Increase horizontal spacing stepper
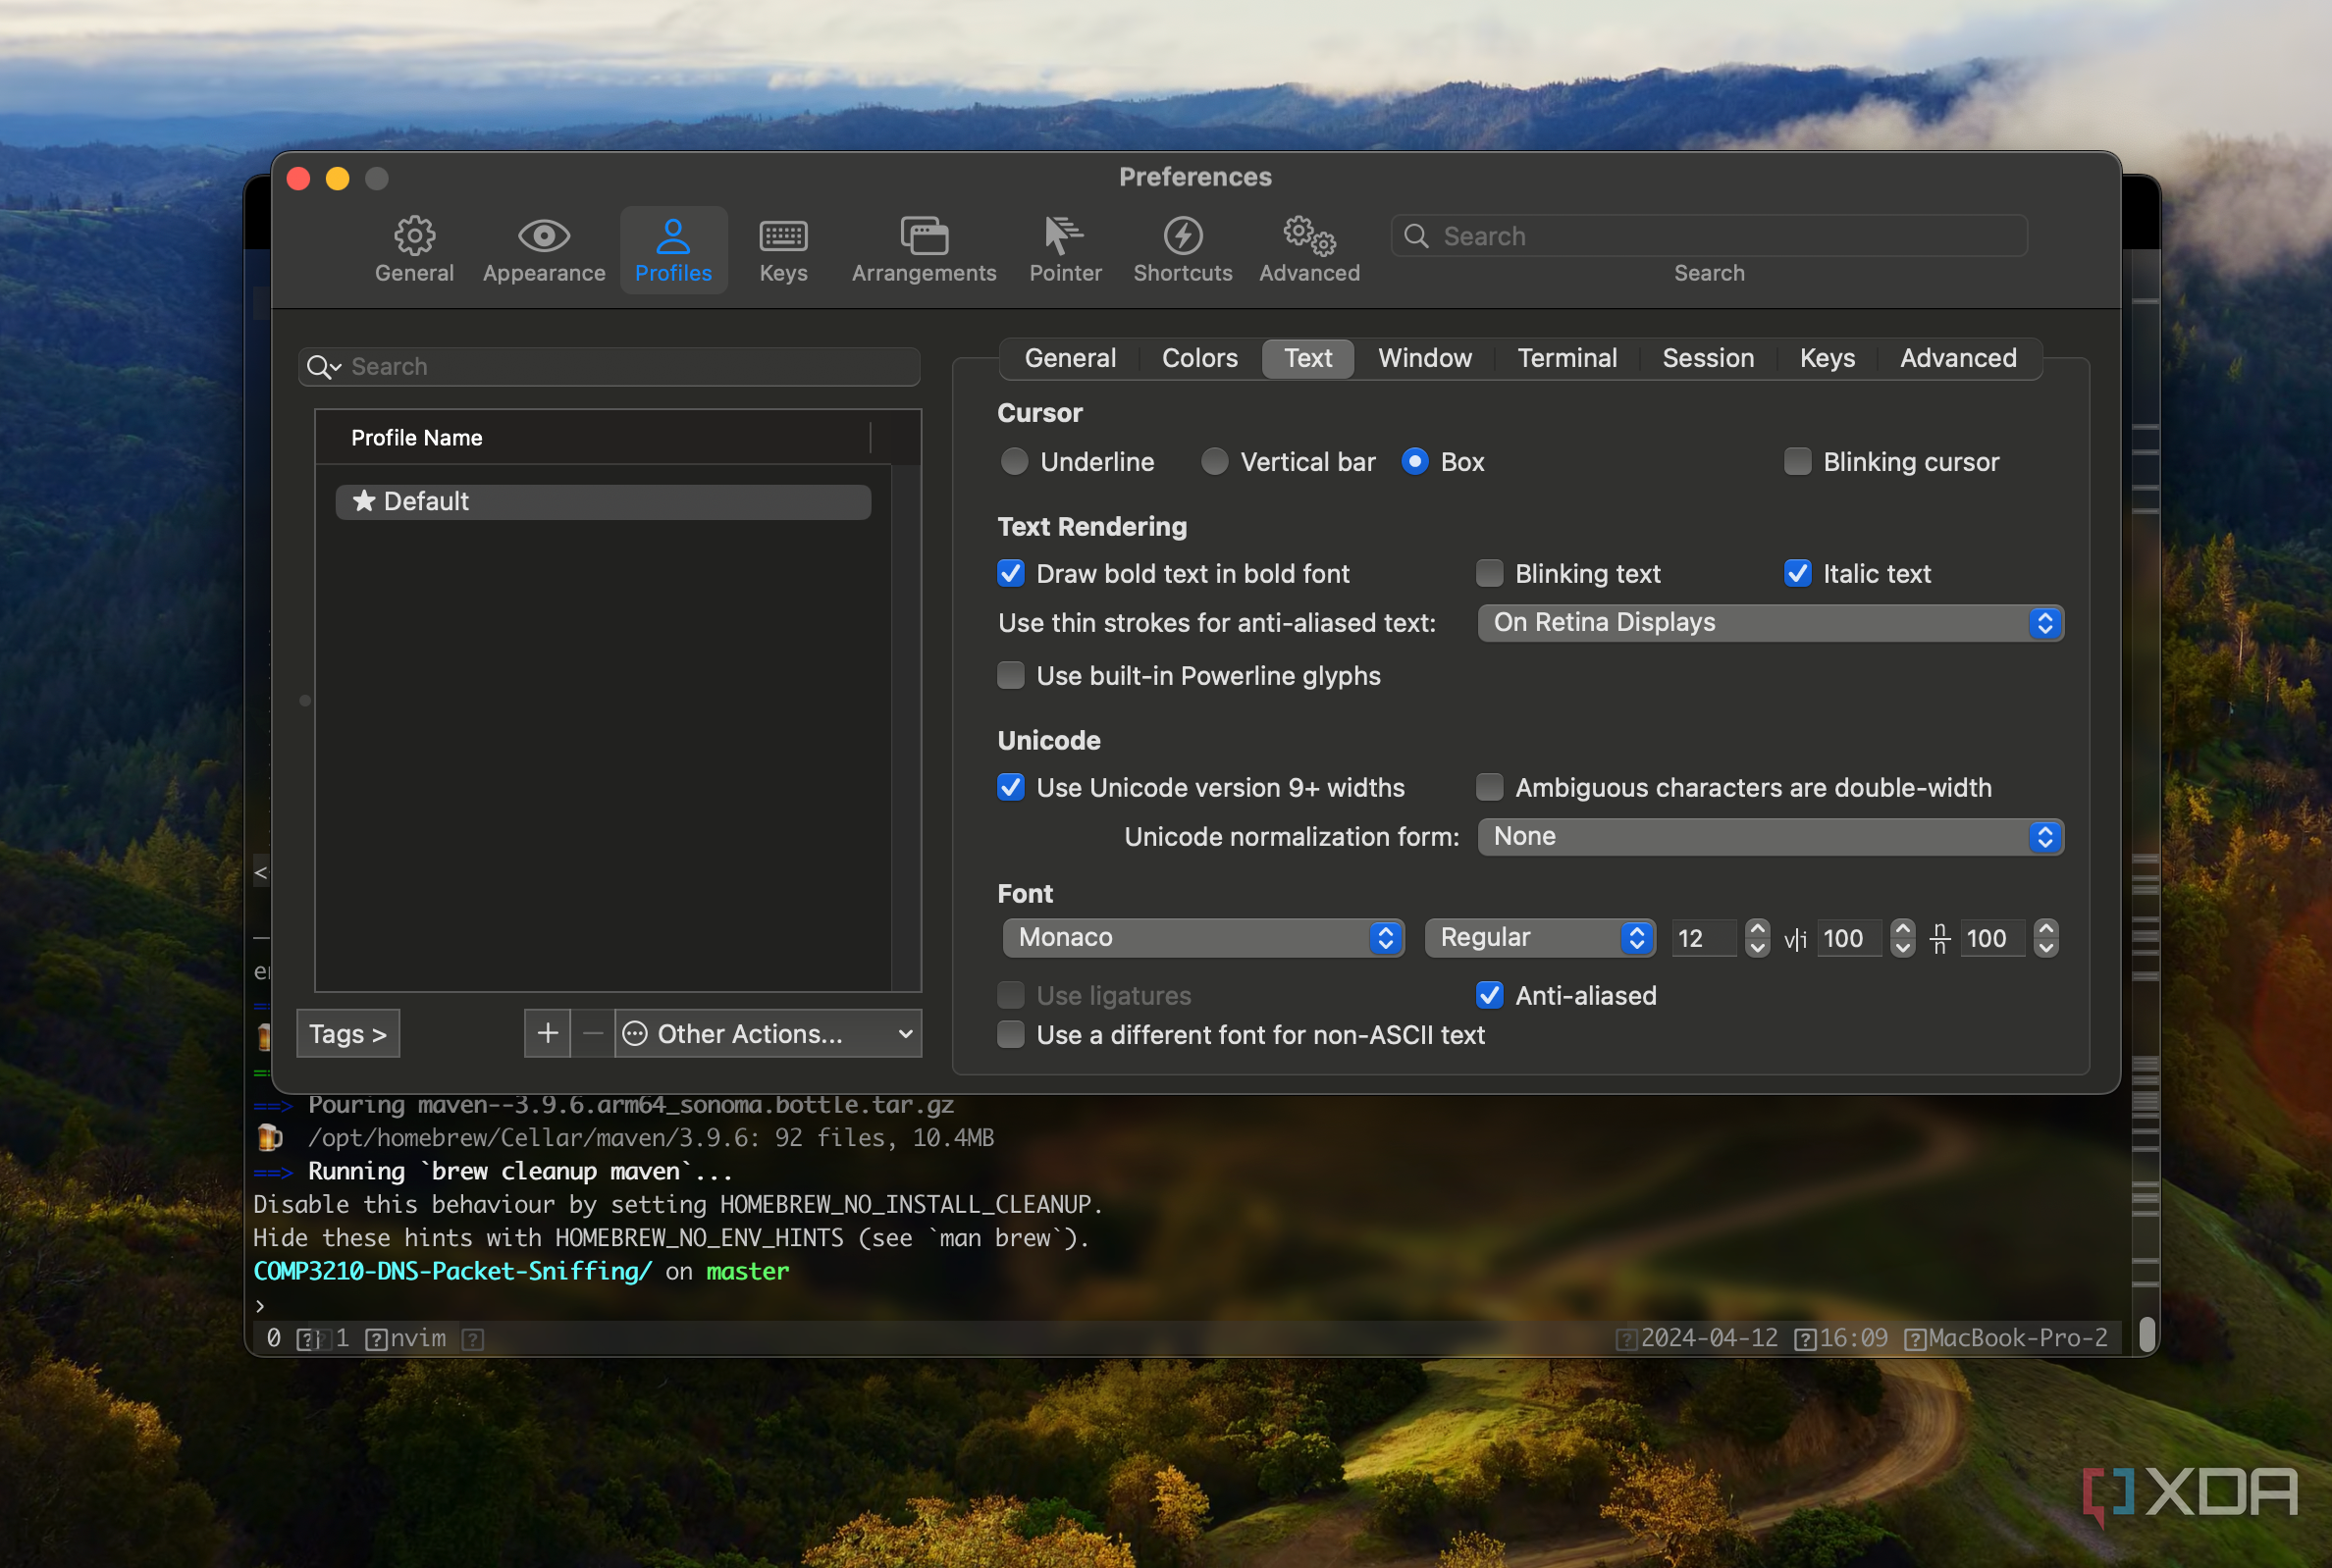This screenshot has height=1568, width=2332. click(1902, 929)
